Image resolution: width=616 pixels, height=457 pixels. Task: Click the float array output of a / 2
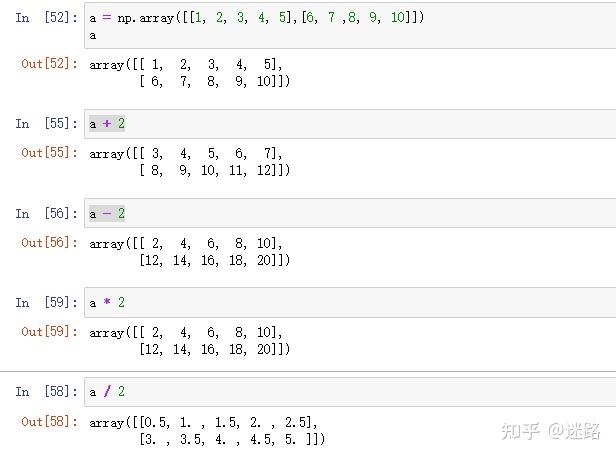click(207, 431)
